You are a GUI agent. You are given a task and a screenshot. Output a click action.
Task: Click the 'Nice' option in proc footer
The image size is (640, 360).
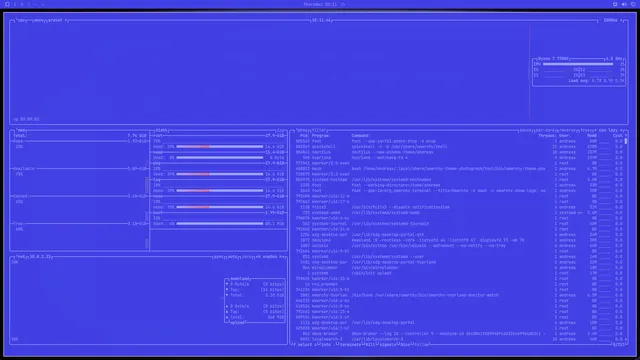pos(405,345)
